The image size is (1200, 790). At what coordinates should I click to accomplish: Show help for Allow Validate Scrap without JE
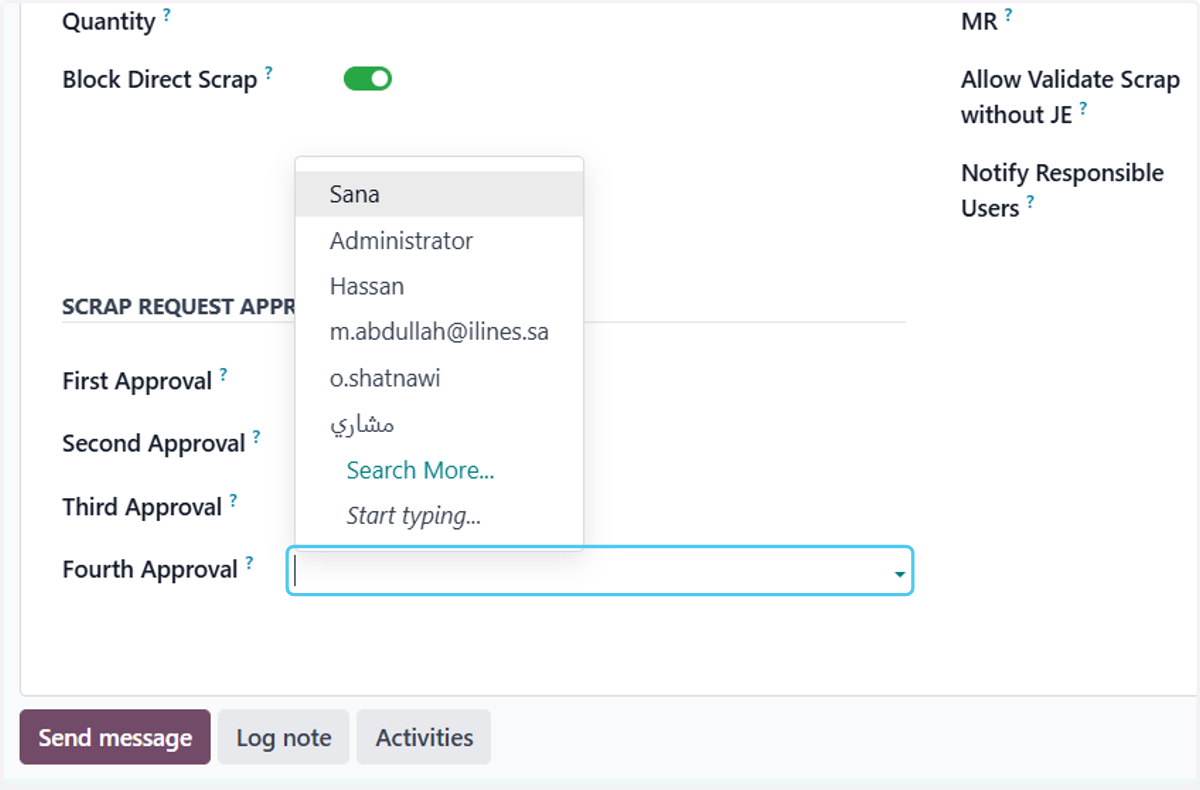click(1083, 109)
